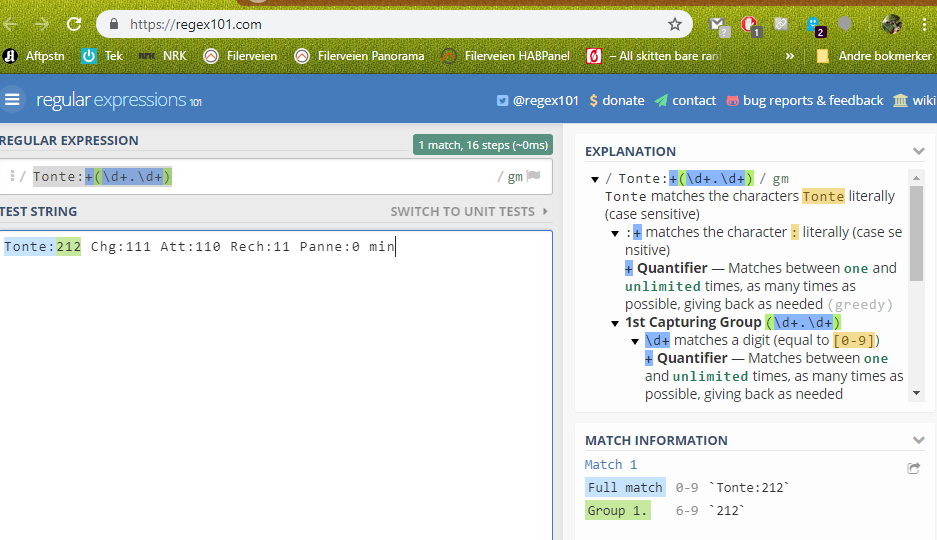Export matches with share icon
This screenshot has width=937, height=540.
(x=913, y=468)
